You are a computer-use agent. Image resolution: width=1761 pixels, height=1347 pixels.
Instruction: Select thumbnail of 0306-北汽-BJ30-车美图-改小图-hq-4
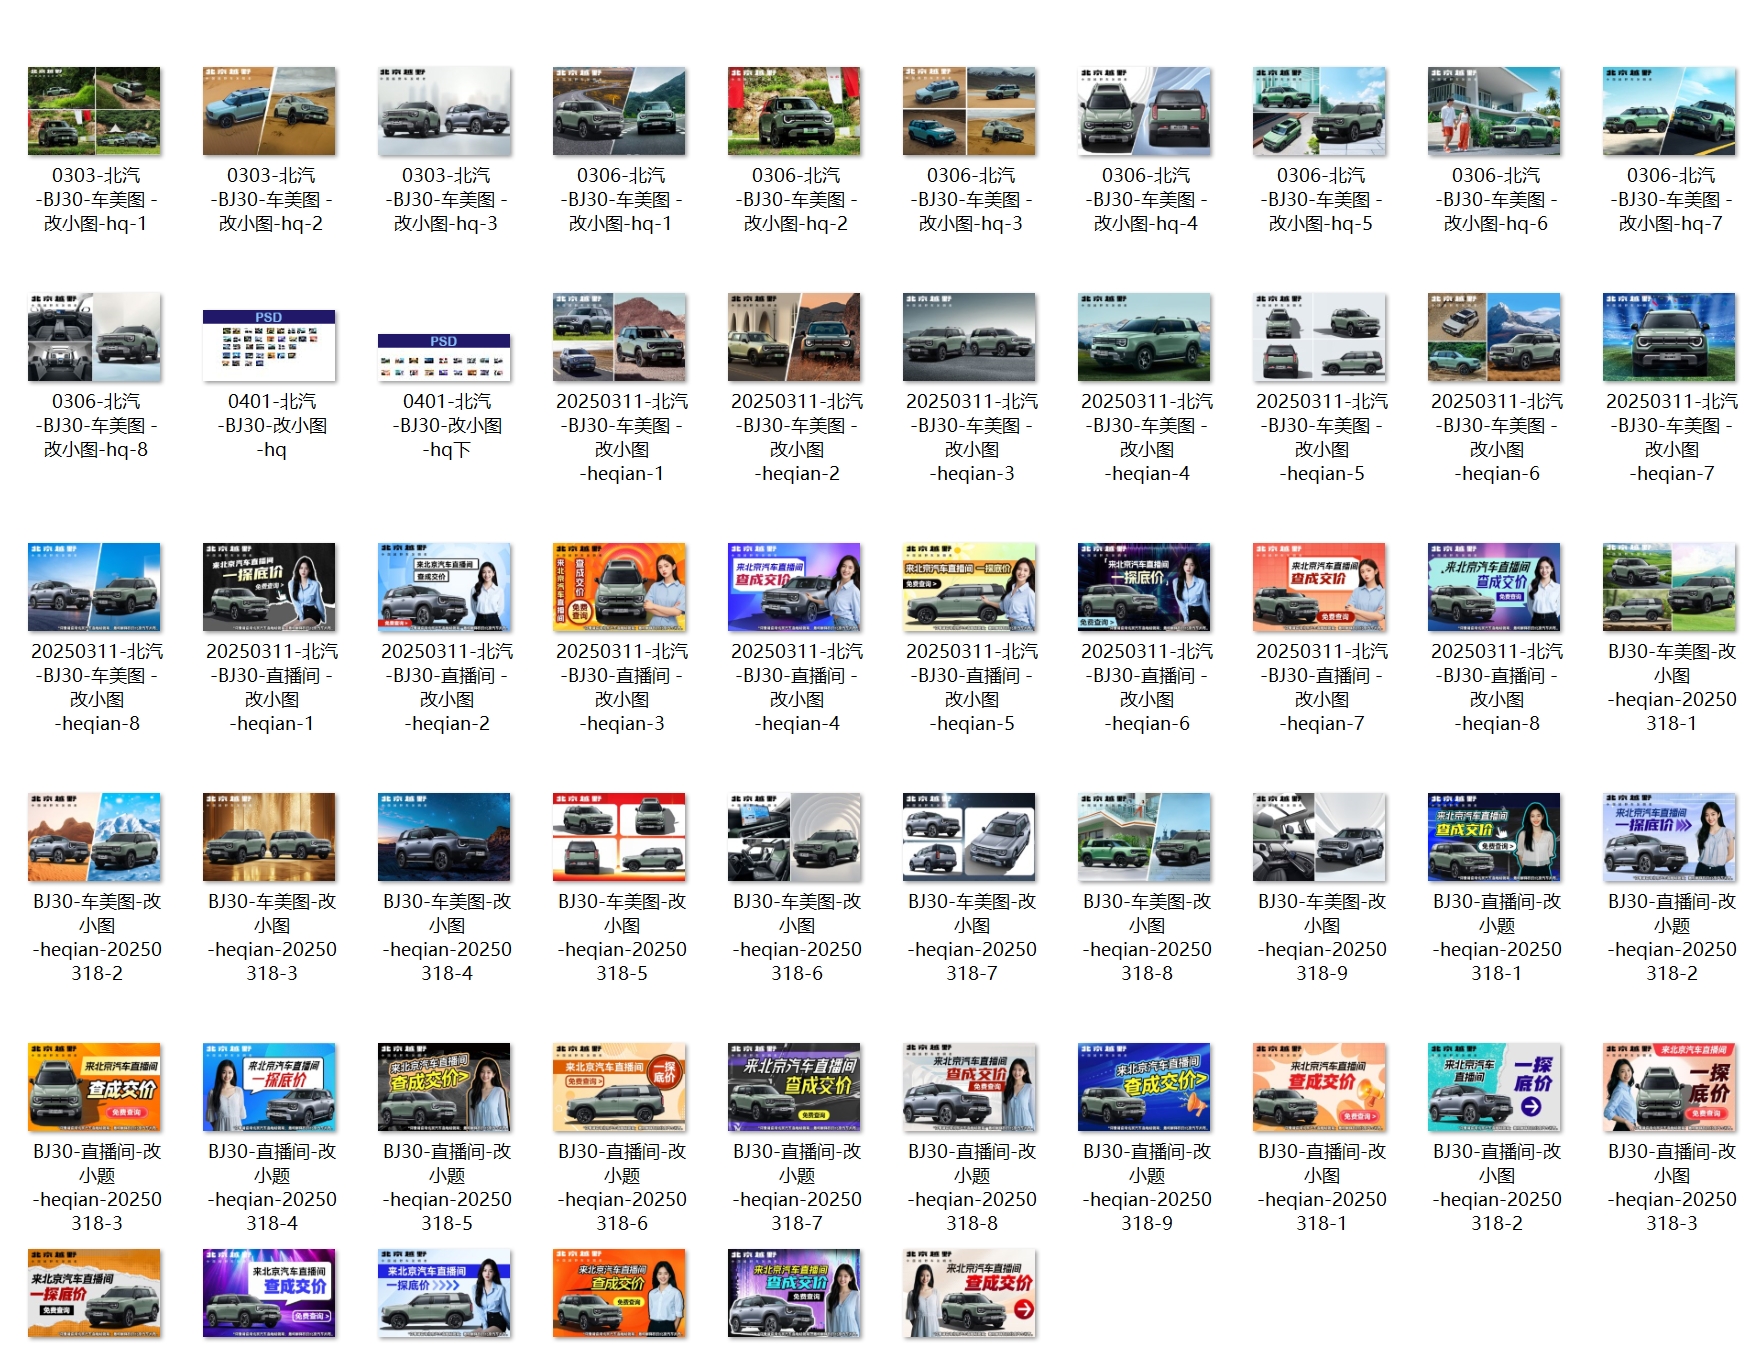click(1144, 111)
